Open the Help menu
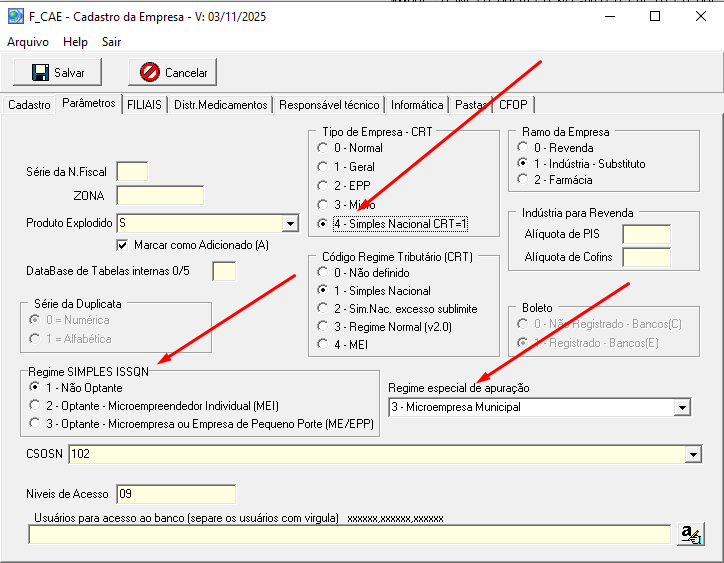 tap(75, 42)
